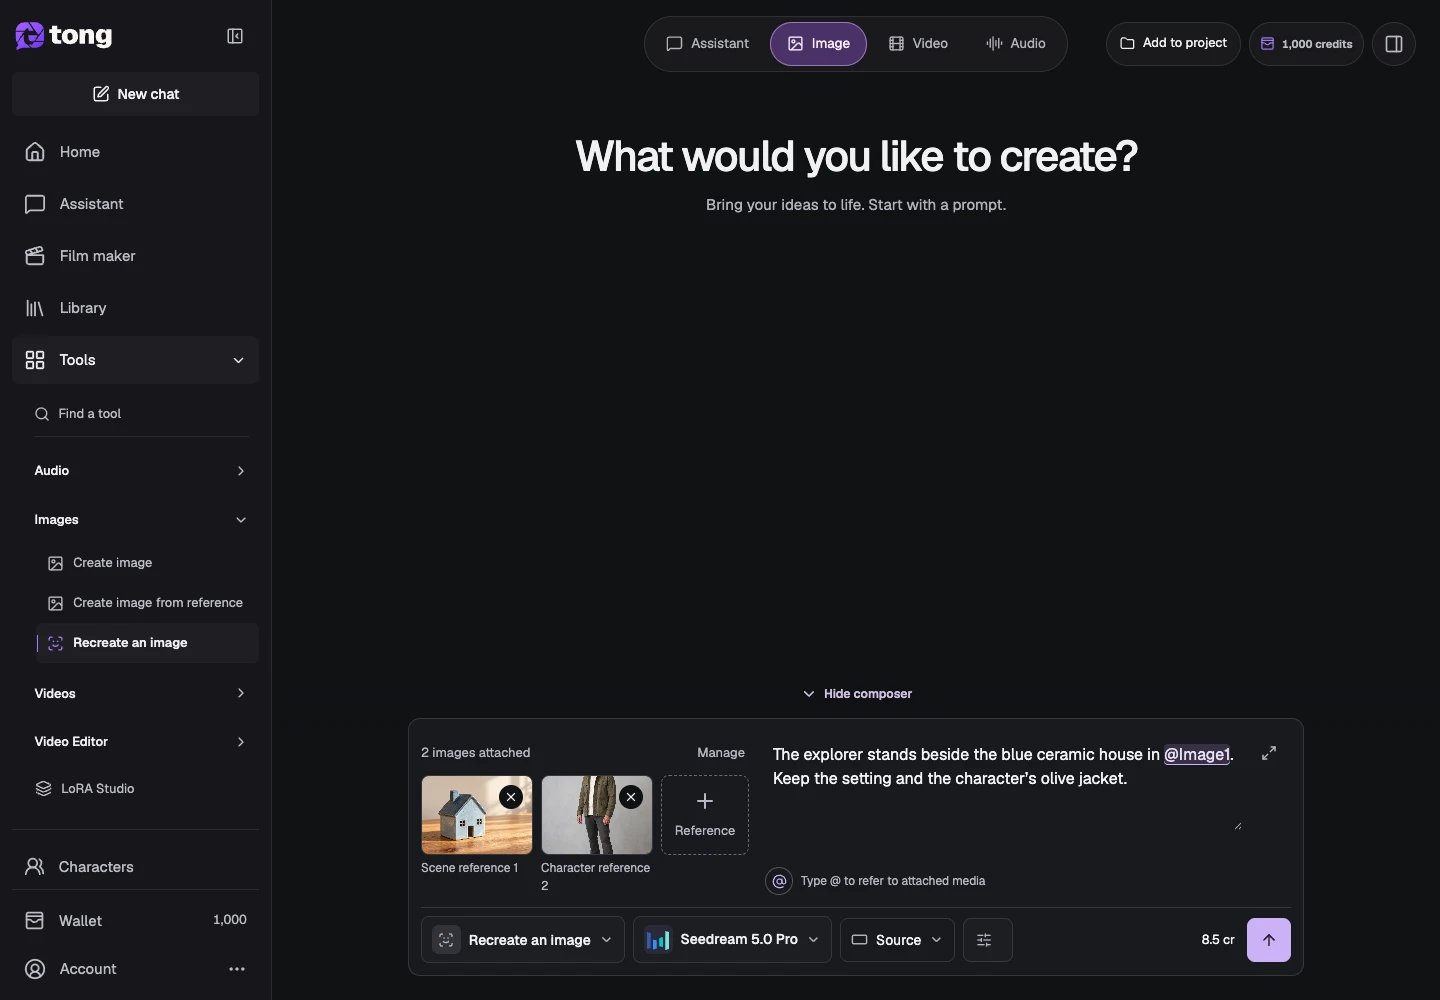Viewport: 1440px width, 1000px height.
Task: Click Manage attached images
Action: tap(721, 753)
